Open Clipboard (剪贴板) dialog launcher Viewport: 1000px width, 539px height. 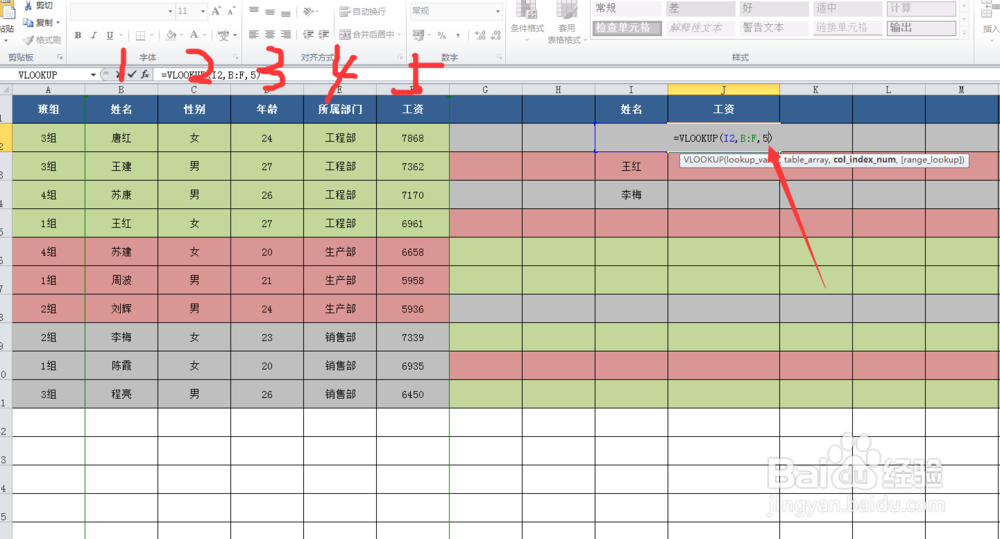pyautogui.click(x=60, y=57)
